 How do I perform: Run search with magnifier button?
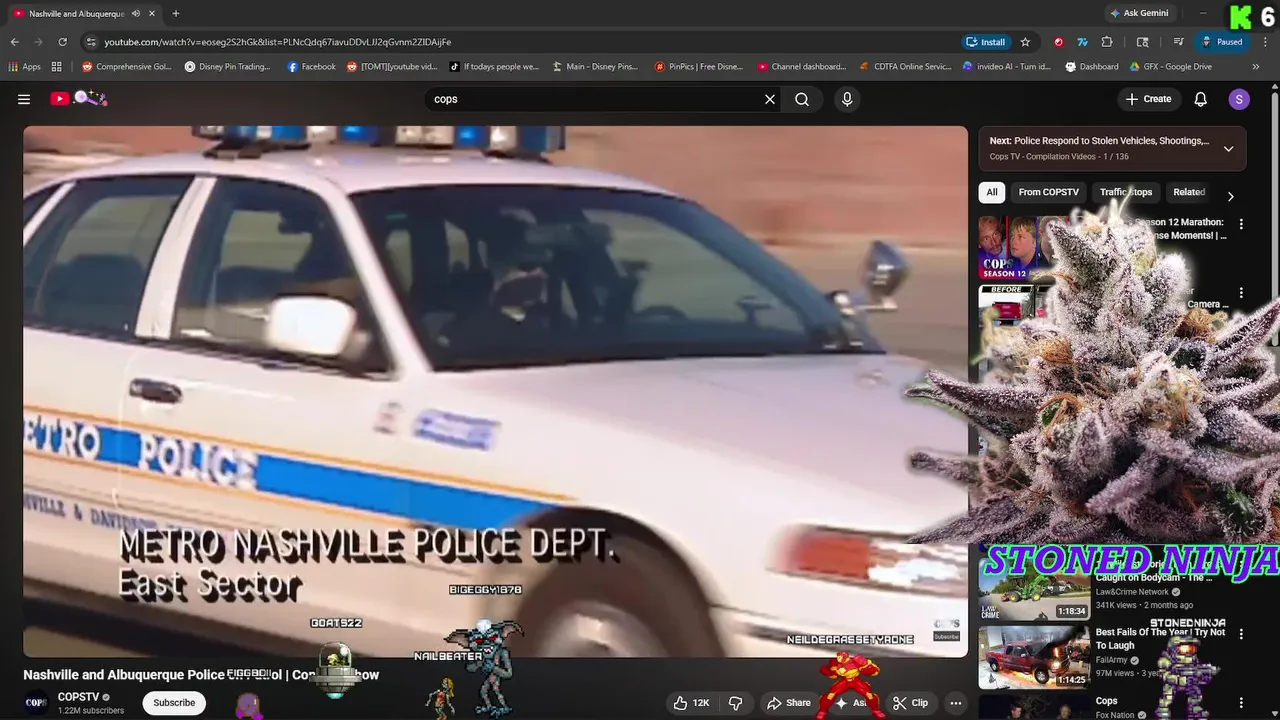click(x=802, y=99)
